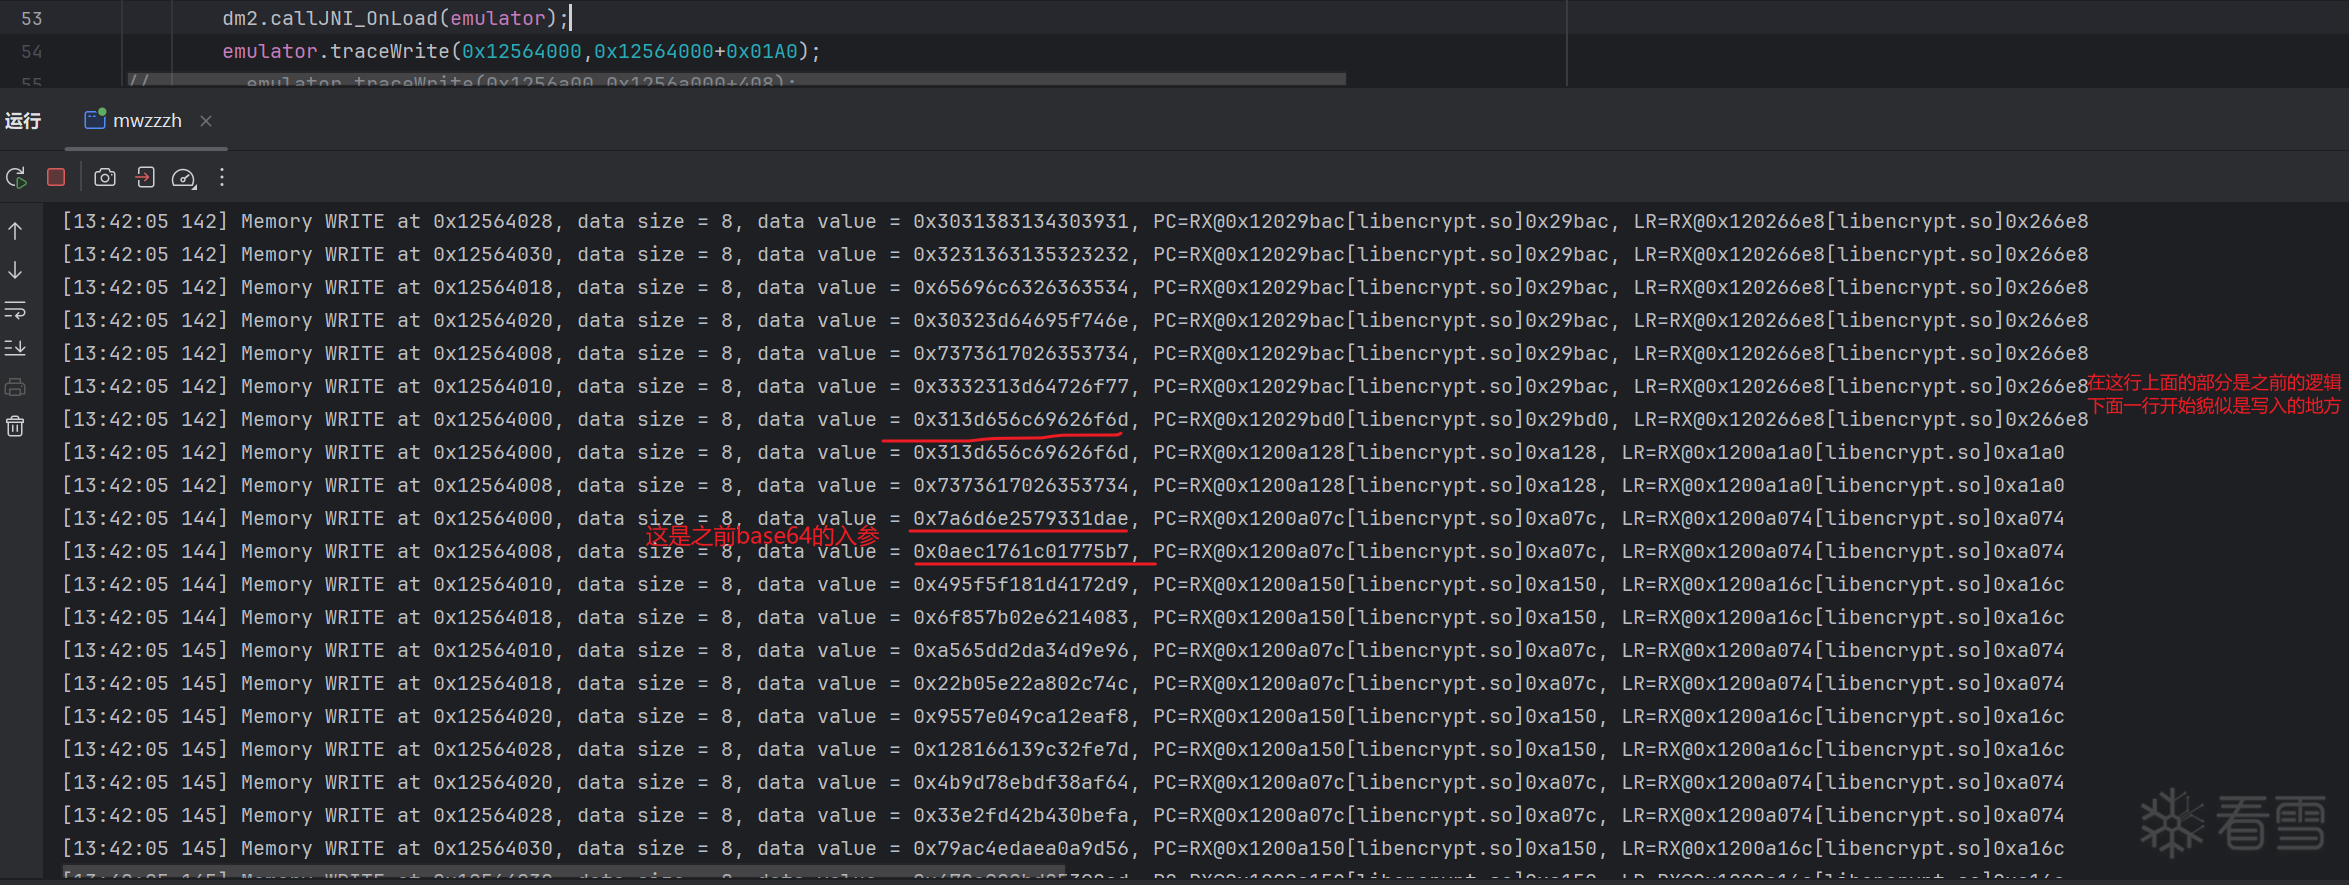Screen dimensions: 2349x885
Task: Close the mwzzzh run tab
Action: (x=206, y=121)
